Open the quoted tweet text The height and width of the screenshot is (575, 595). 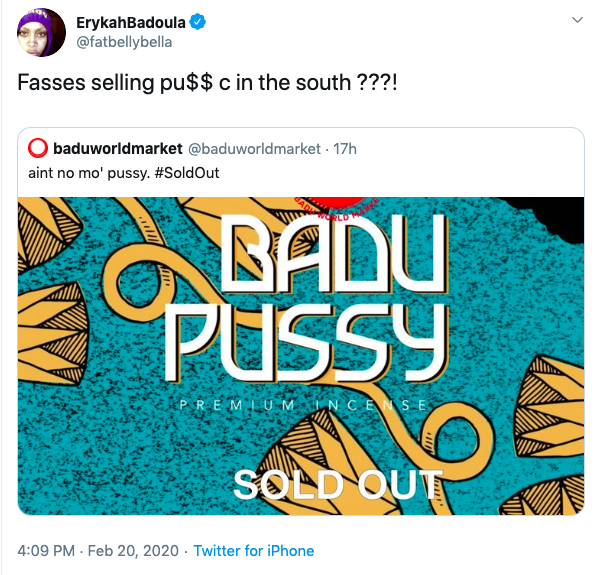124,173
